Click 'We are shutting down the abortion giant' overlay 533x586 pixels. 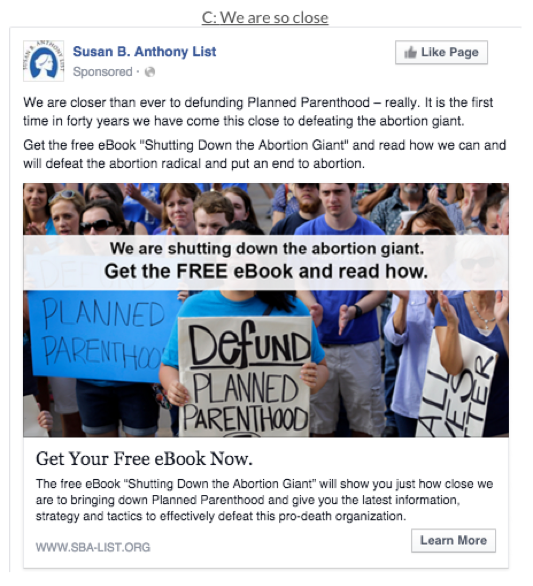tap(267, 249)
